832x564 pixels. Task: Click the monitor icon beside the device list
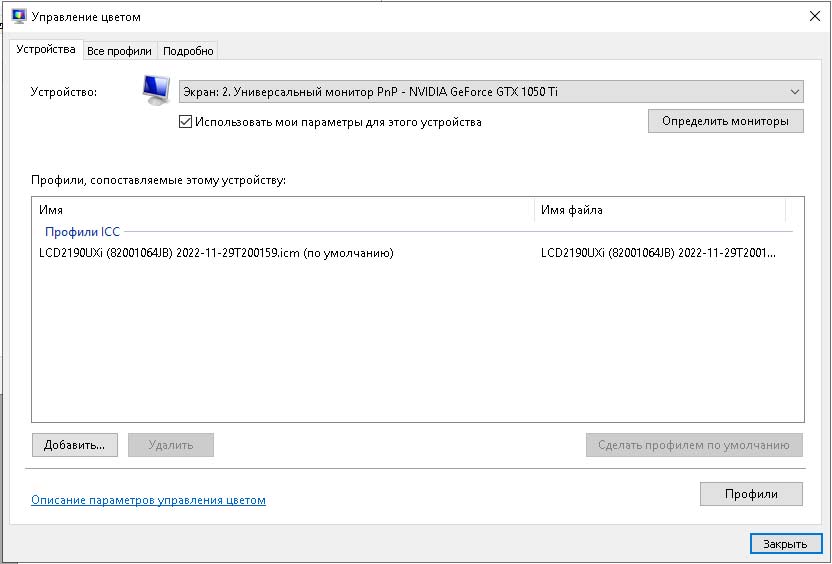tap(155, 91)
